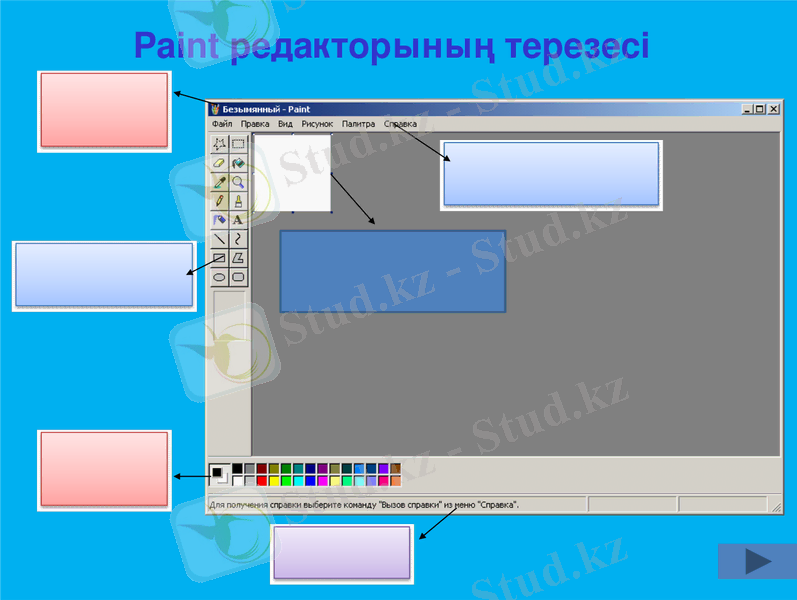Open the Палитра menu
797x600 pixels.
pyautogui.click(x=357, y=124)
